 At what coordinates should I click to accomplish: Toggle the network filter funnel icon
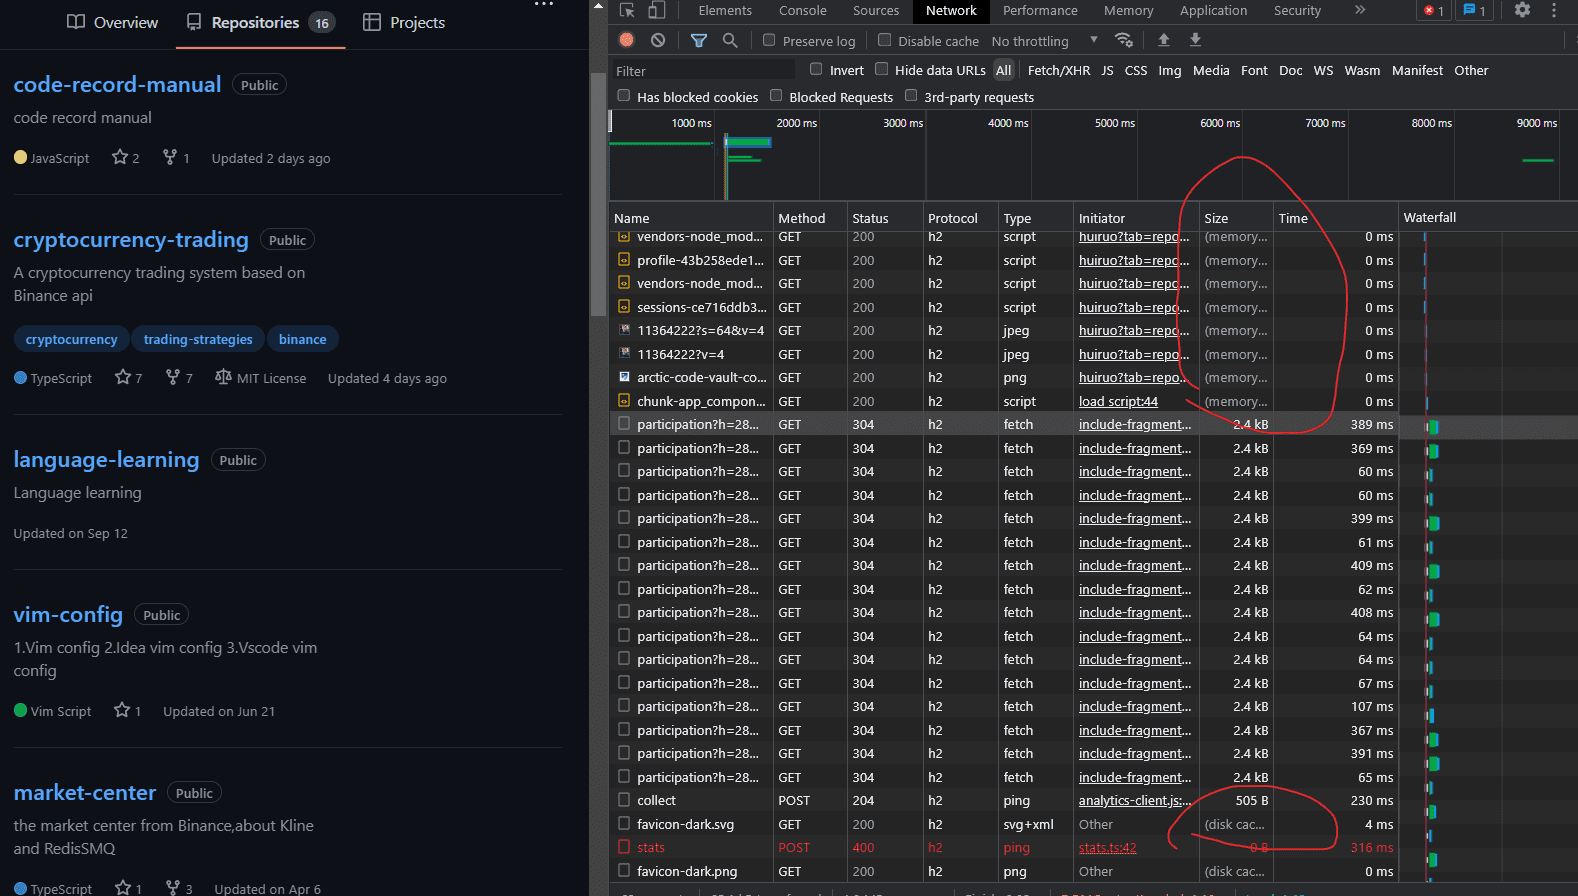click(x=699, y=40)
